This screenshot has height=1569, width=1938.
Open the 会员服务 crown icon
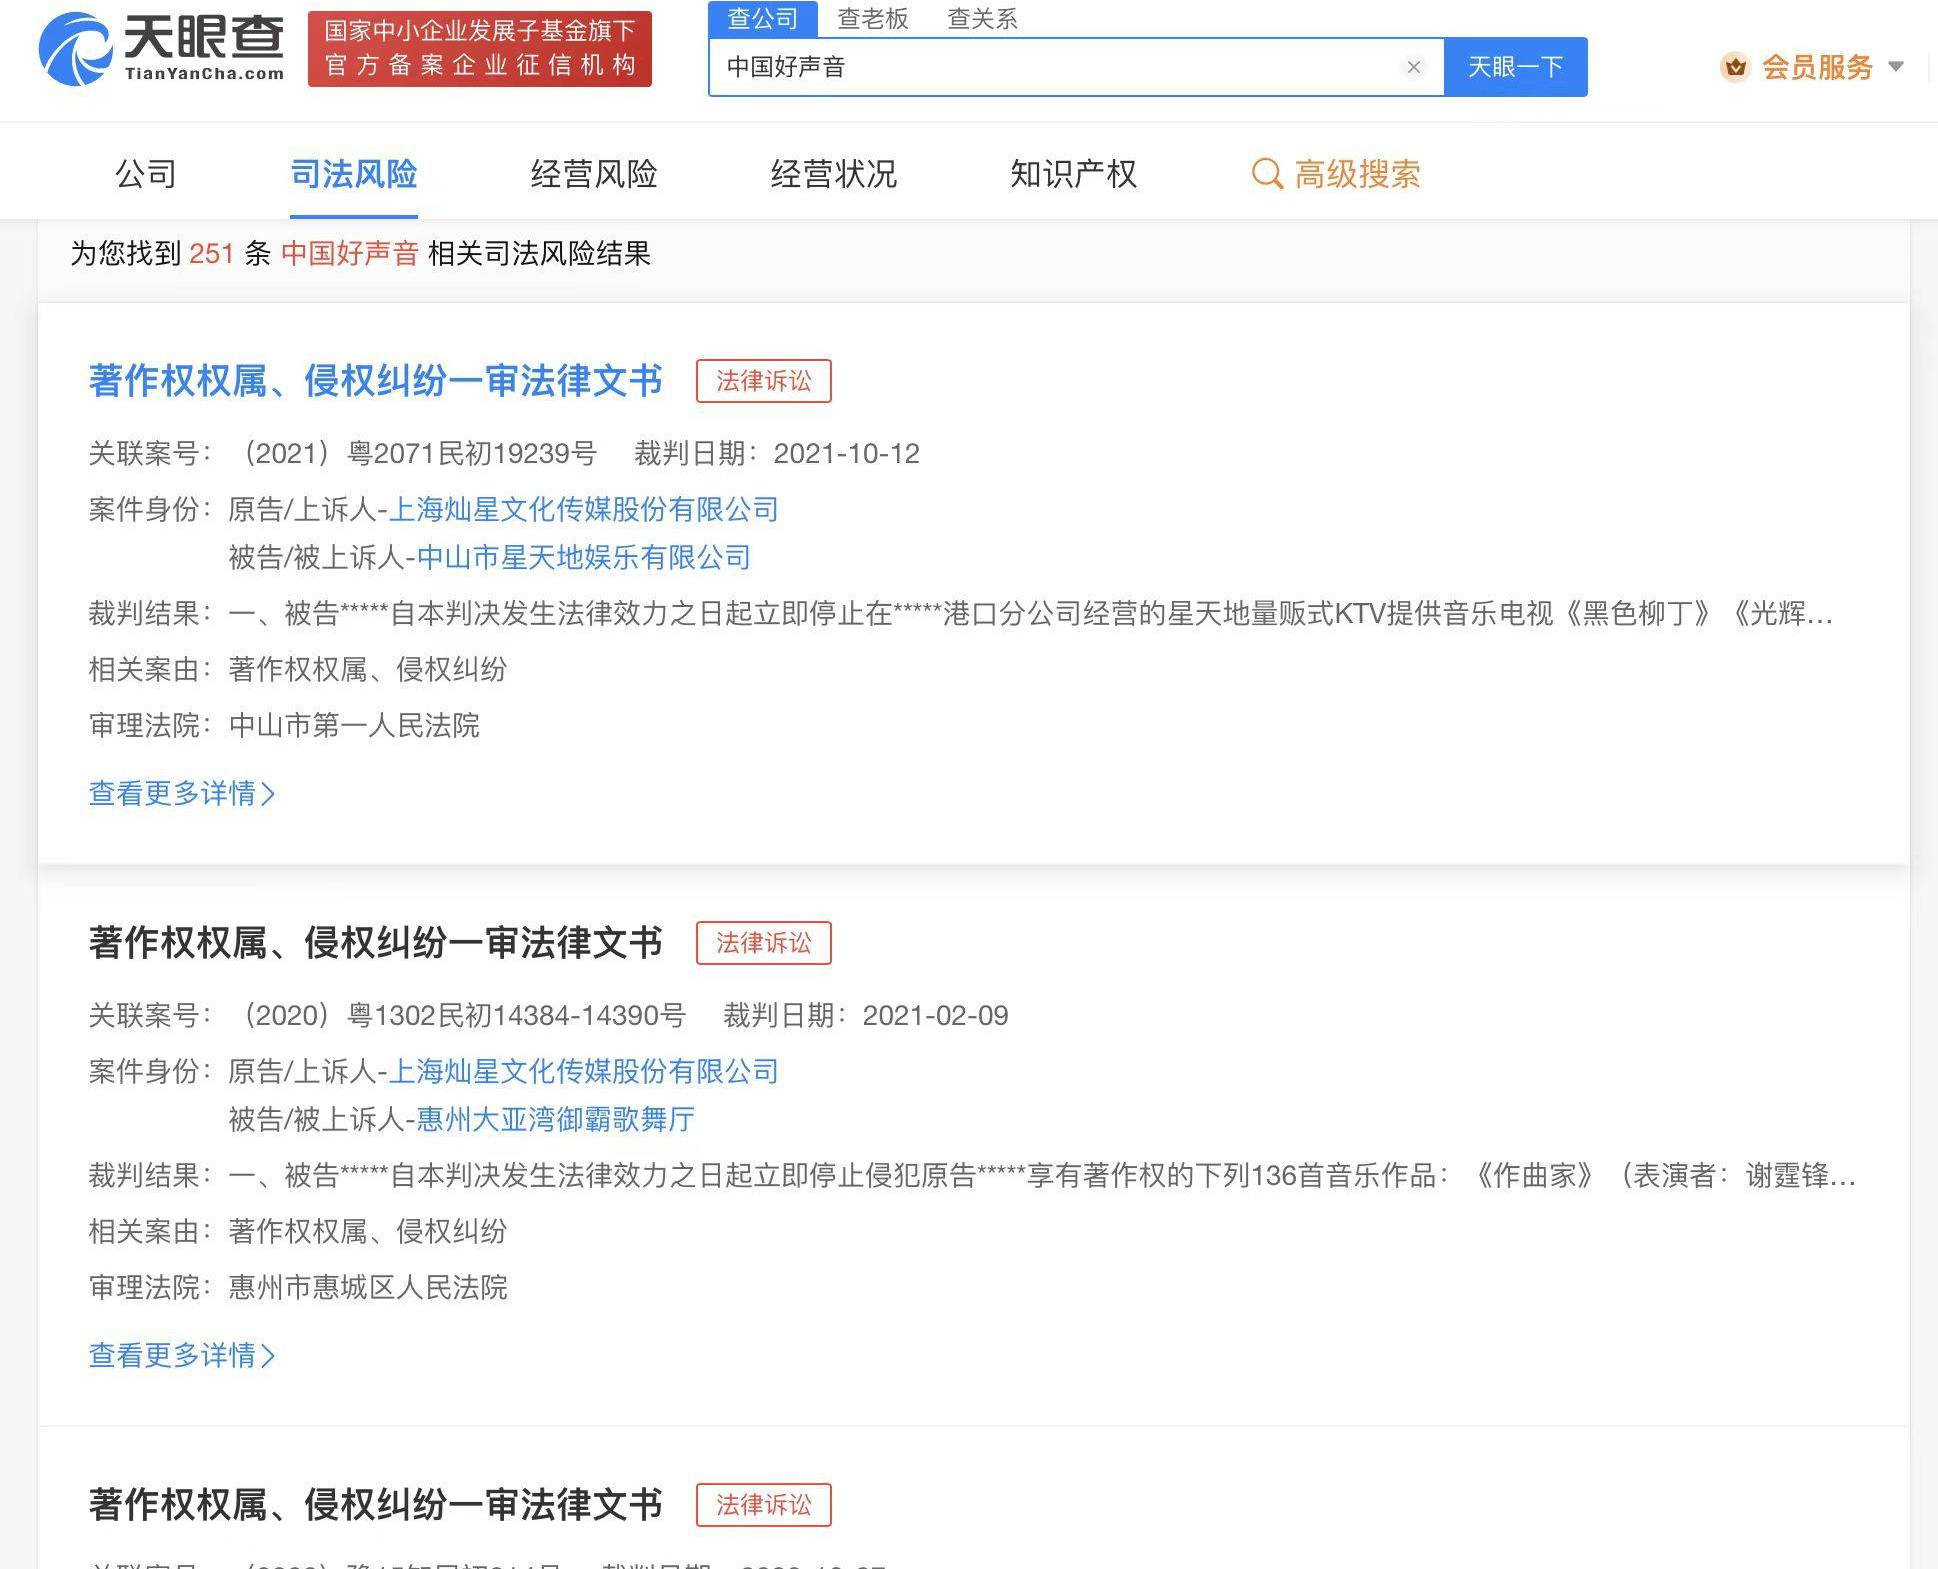coord(1735,67)
